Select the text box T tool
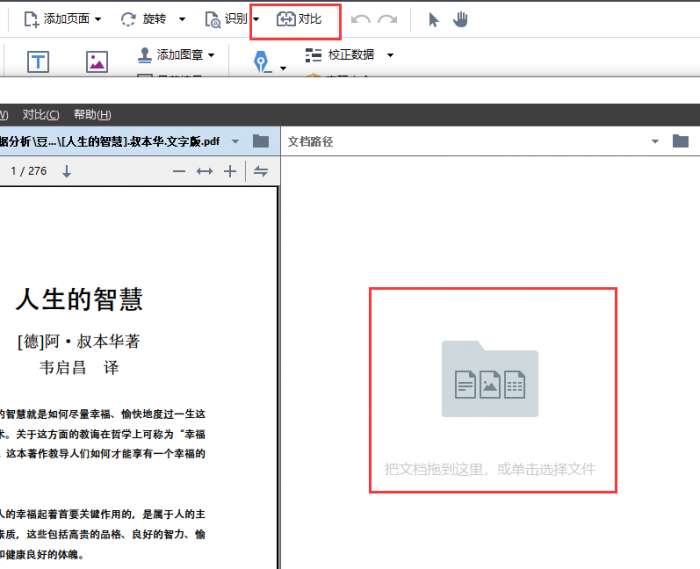 tap(38, 62)
